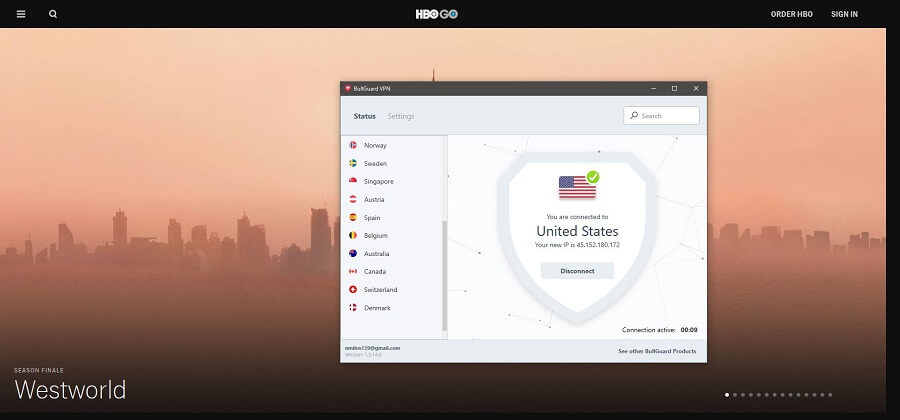
Task: Select the Singapore flag icon
Action: (x=353, y=181)
